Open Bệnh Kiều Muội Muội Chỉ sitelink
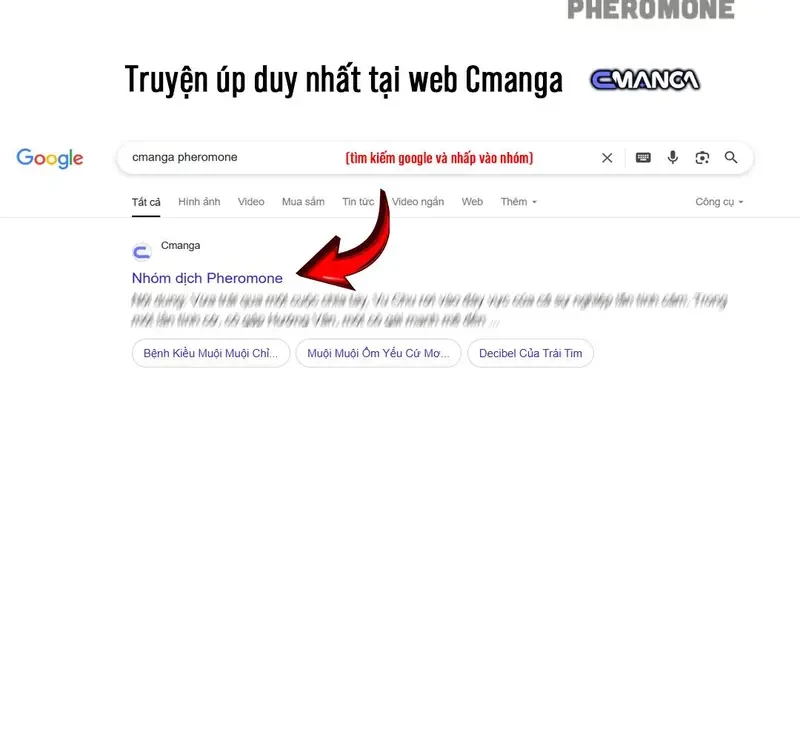The image size is (800, 741). pos(211,353)
